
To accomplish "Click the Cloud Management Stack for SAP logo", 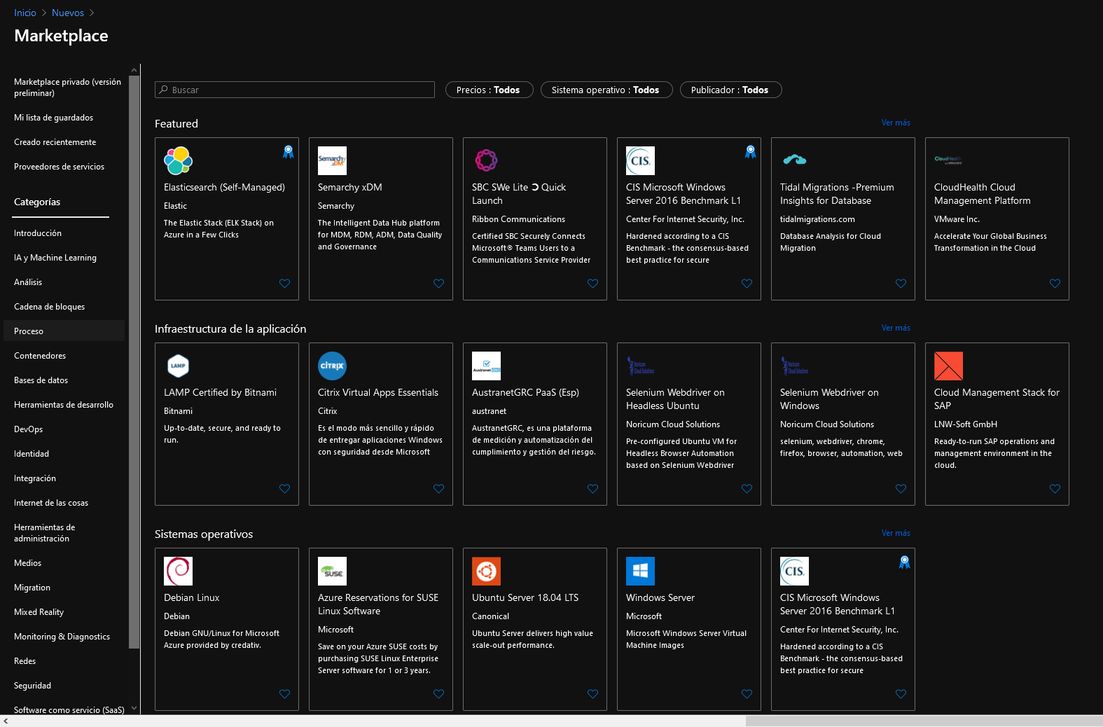I will coord(948,366).
